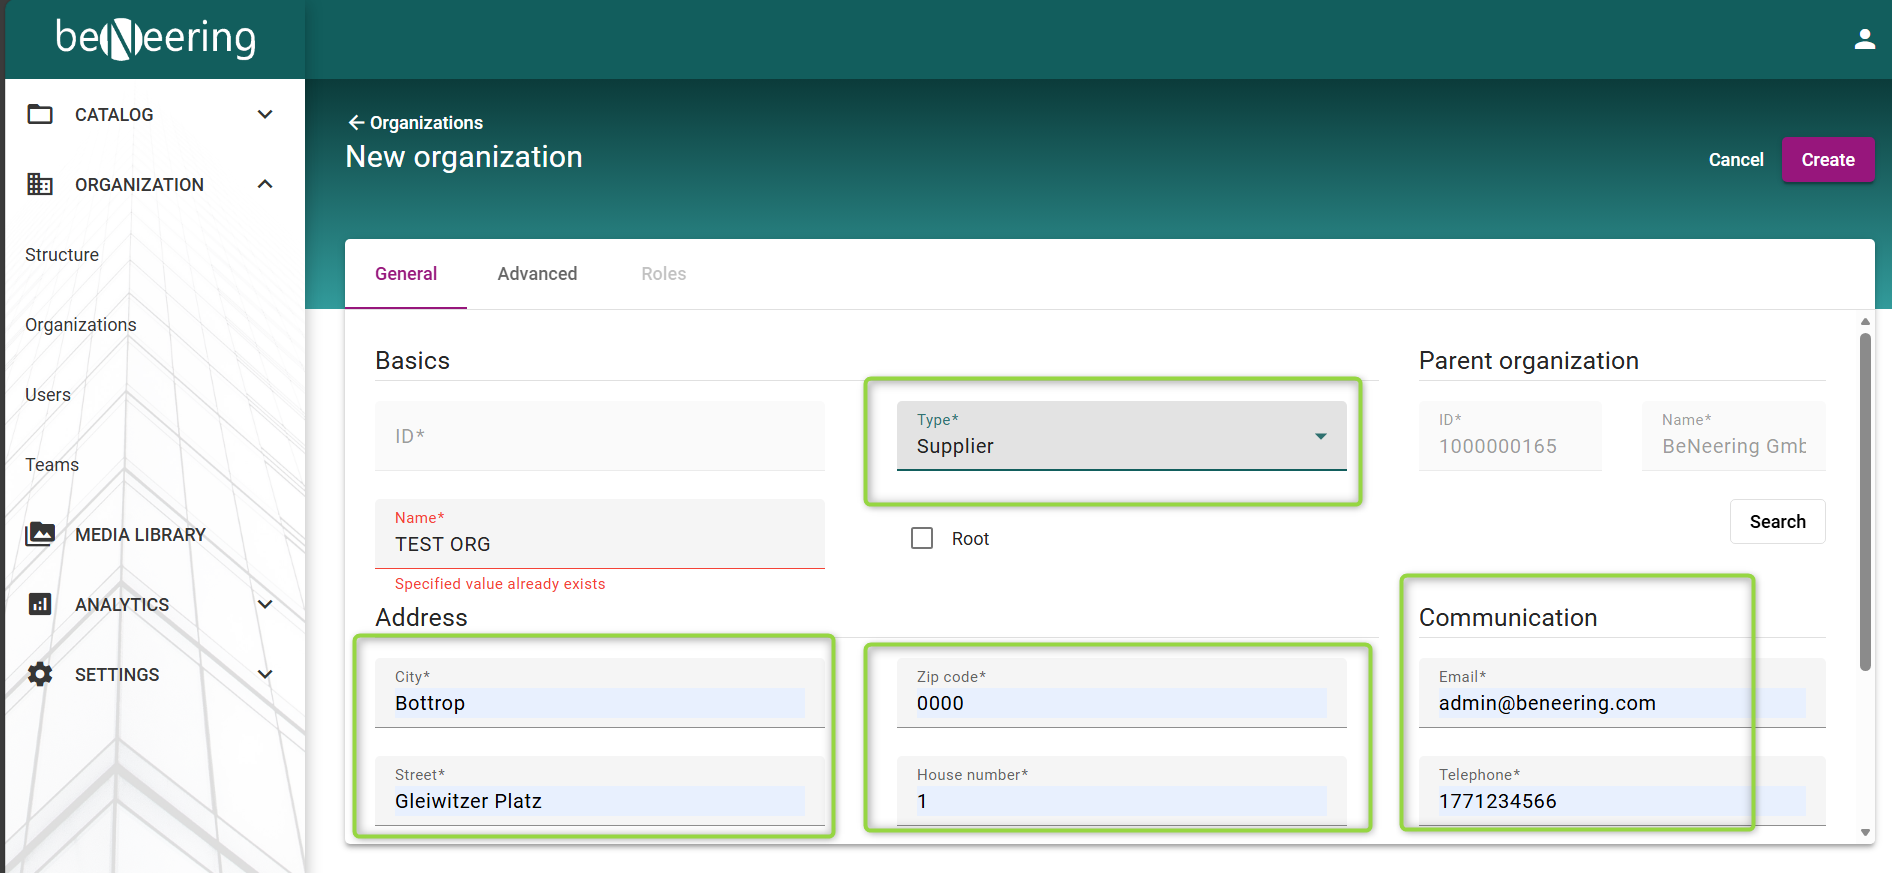Click the Search button for parent organization
Screen dimensions: 1892x873
[x=1777, y=522]
